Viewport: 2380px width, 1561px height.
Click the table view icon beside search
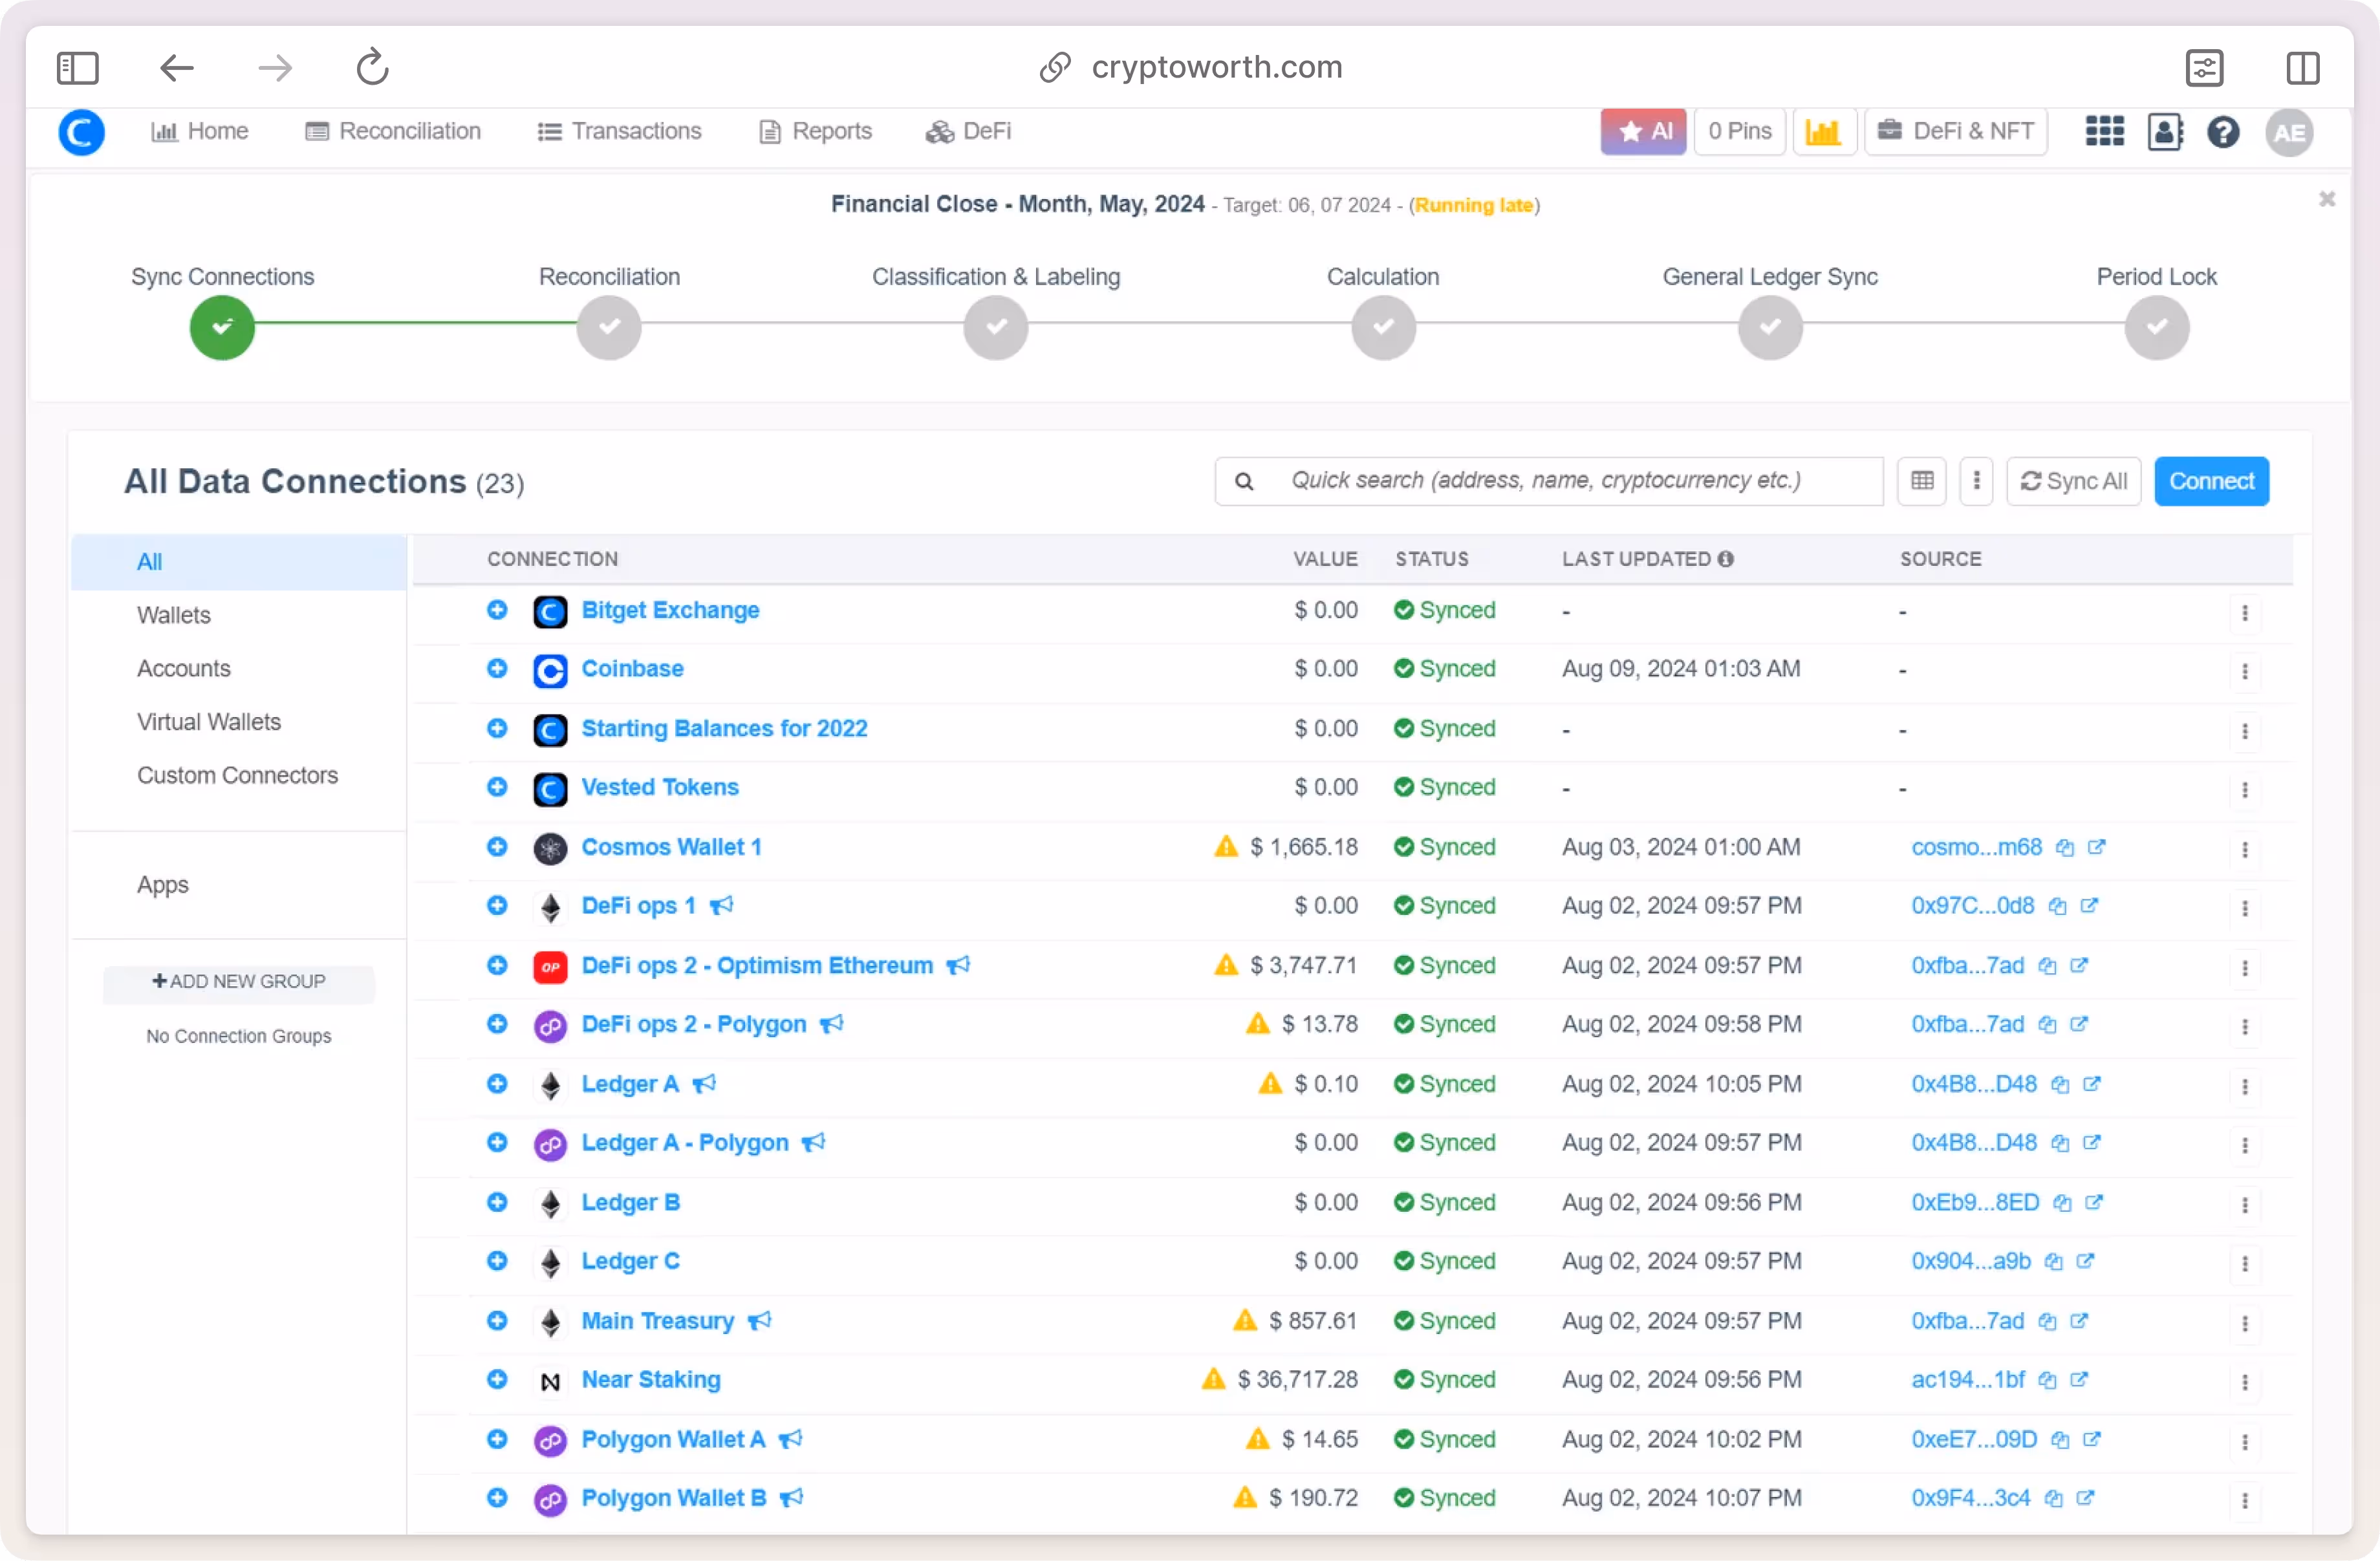1921,481
